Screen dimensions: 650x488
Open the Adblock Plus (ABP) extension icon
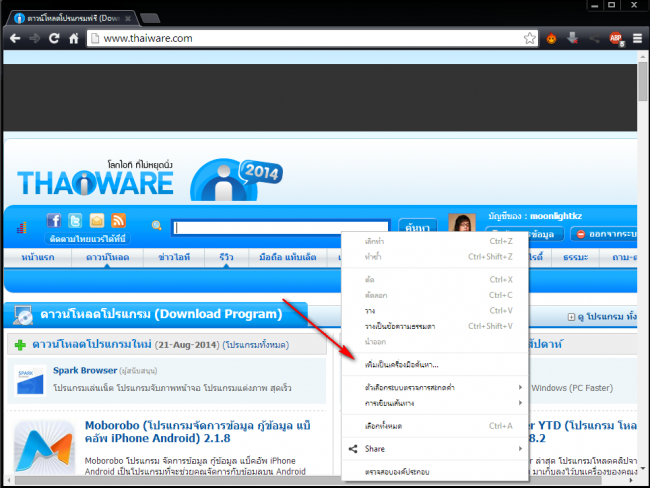coord(616,39)
